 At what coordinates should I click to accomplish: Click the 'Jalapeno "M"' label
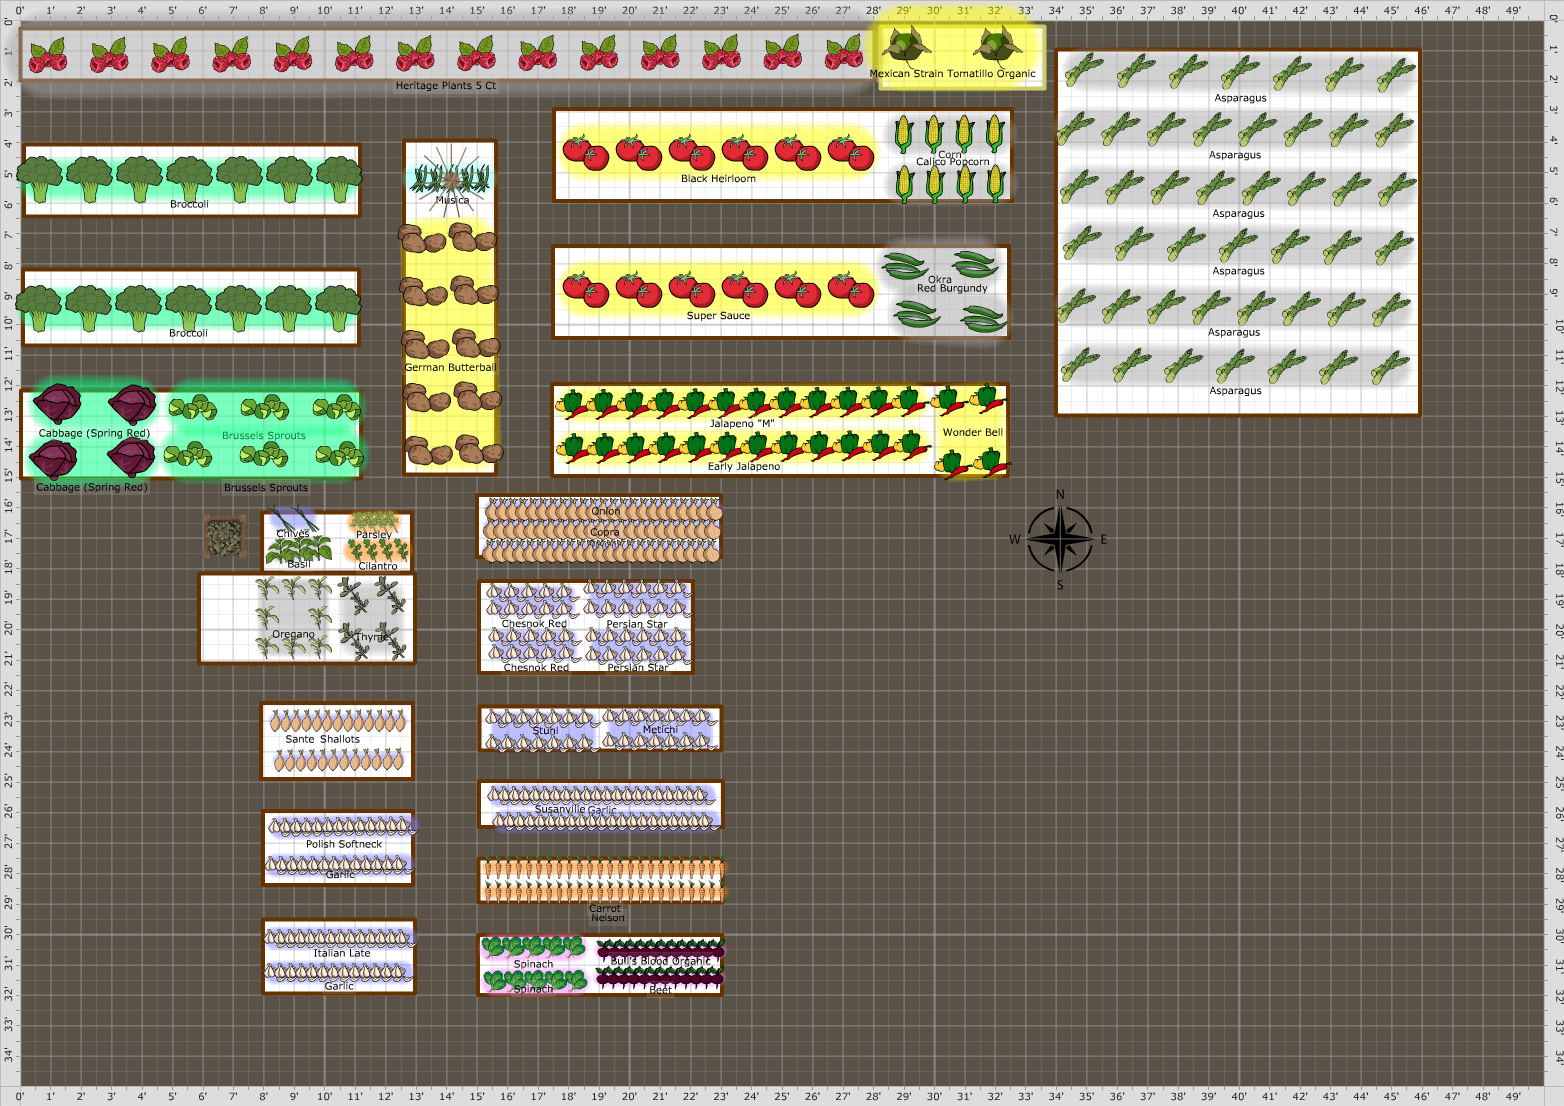tap(742, 424)
